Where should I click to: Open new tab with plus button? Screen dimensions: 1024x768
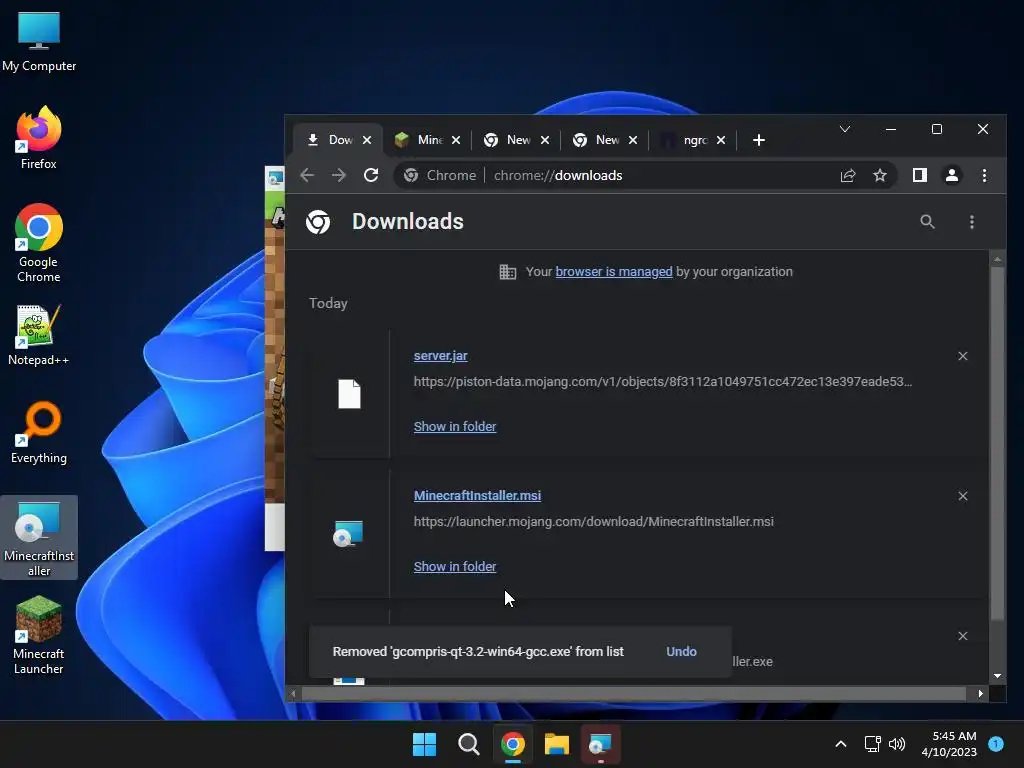coord(758,140)
